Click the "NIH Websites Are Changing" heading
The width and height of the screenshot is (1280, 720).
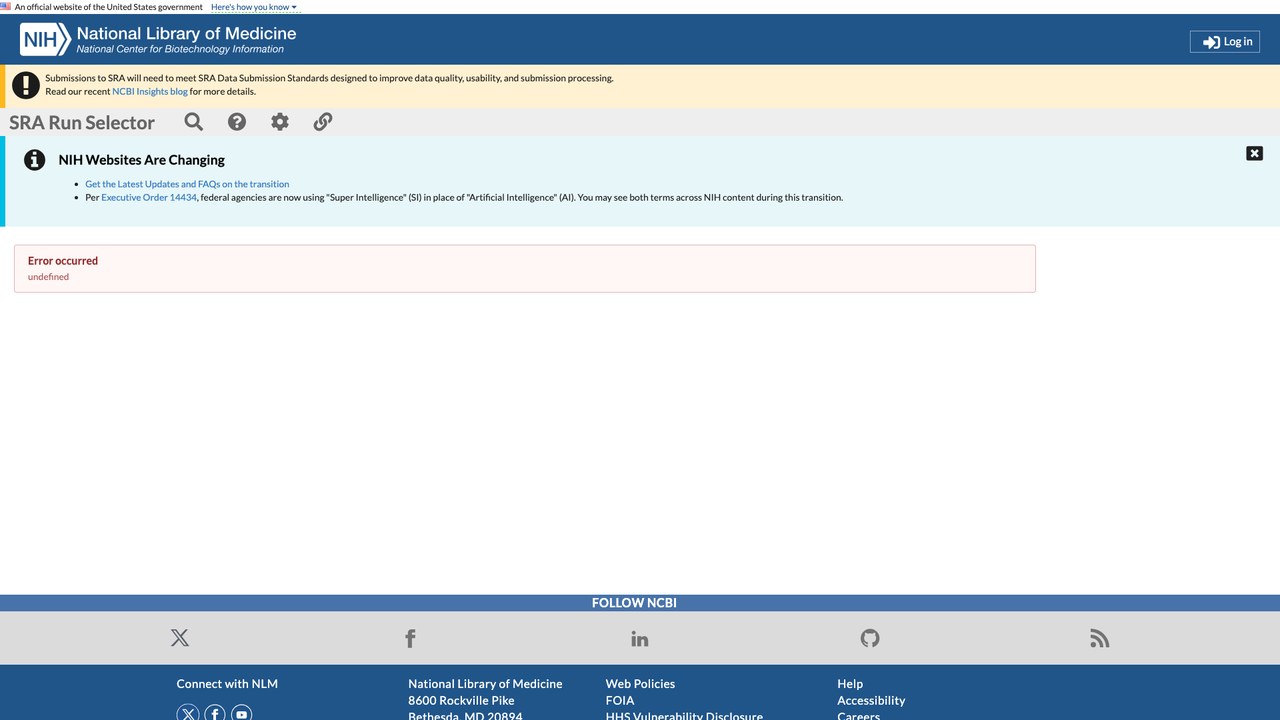pyautogui.click(x=142, y=160)
